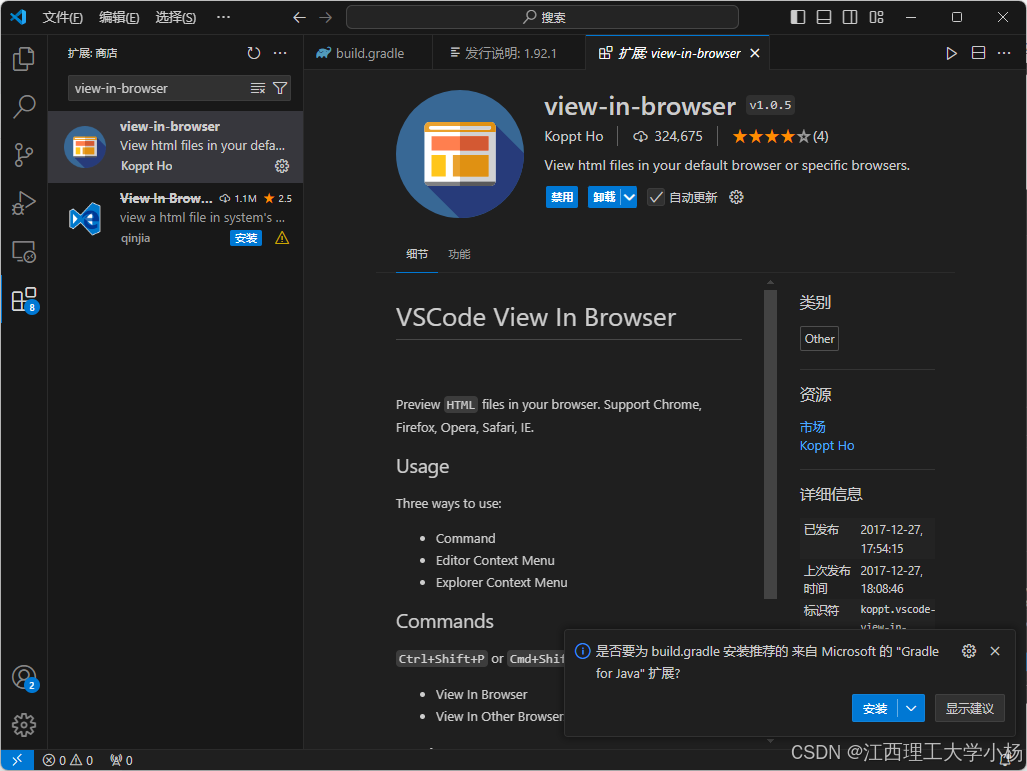
Task: Toggle bottom panel layout icon
Action: tap(823, 18)
